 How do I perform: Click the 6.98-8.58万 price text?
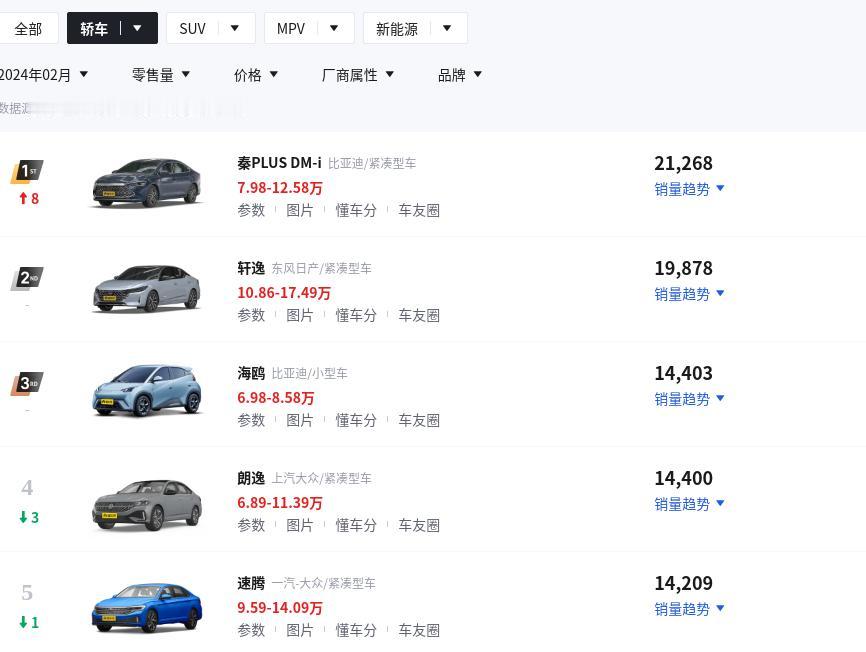(276, 397)
